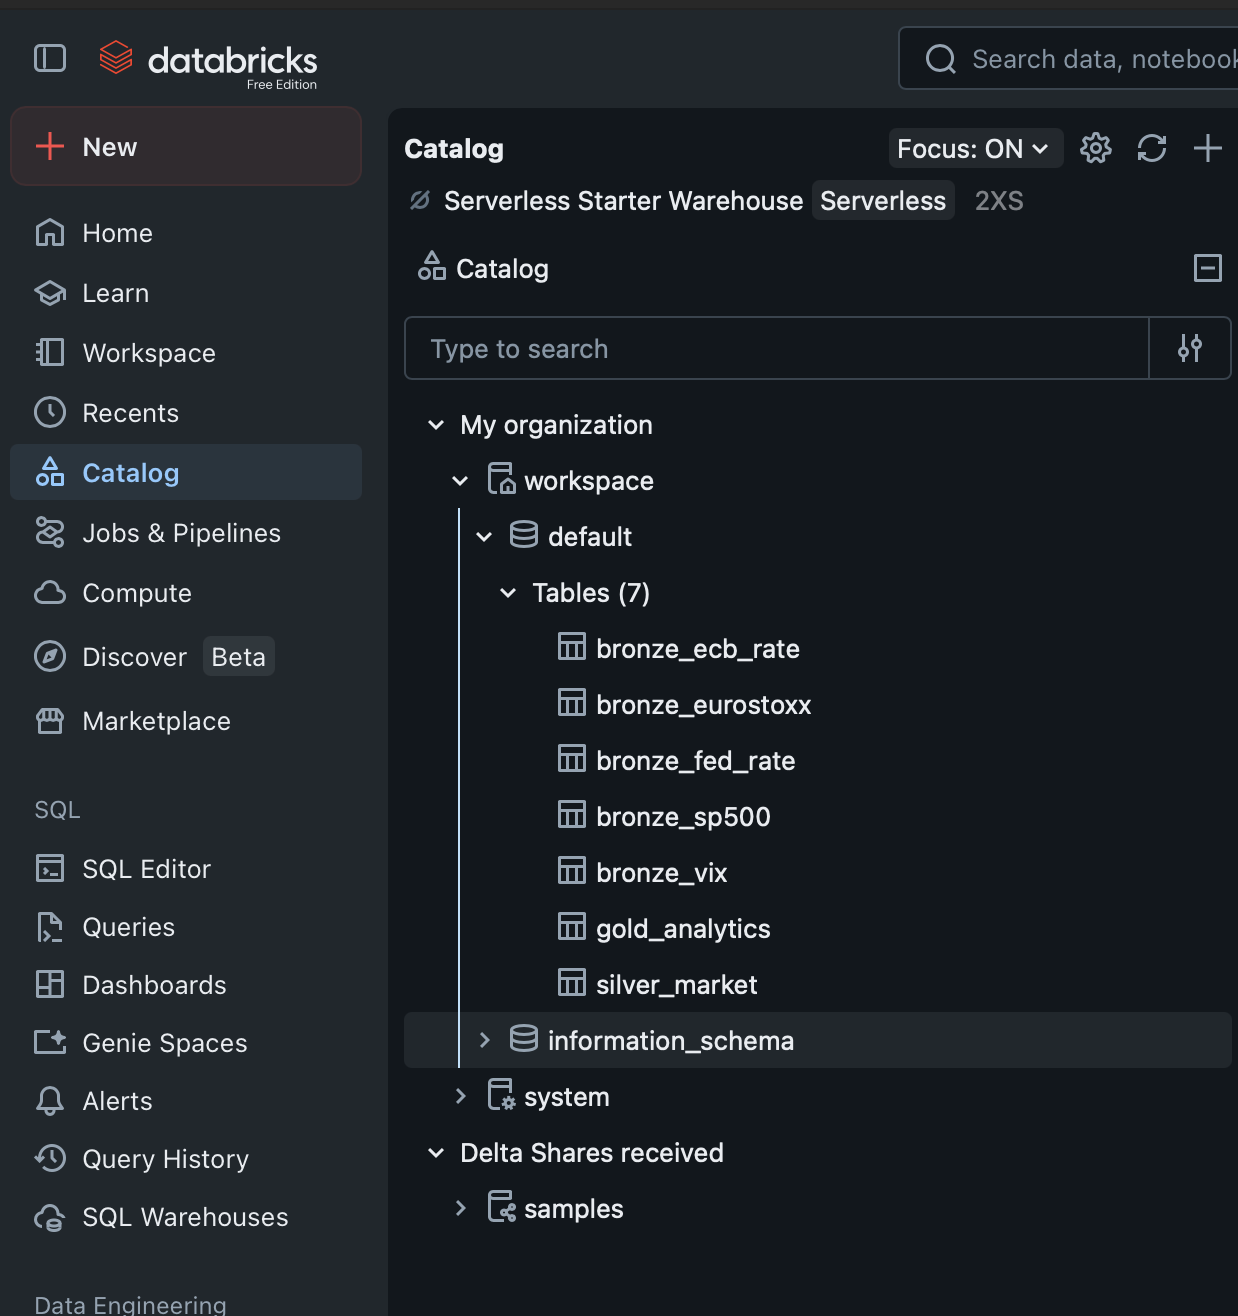Viewport: 1238px width, 1316px height.
Task: Click the Serverless tag
Action: coord(883,201)
